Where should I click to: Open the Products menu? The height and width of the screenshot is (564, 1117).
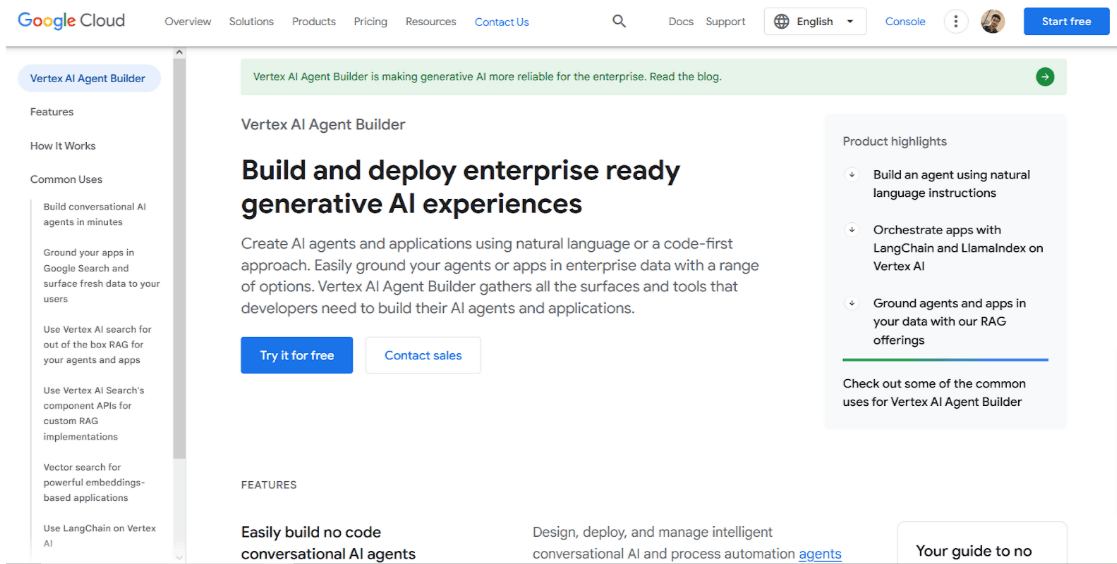pyautogui.click(x=314, y=21)
